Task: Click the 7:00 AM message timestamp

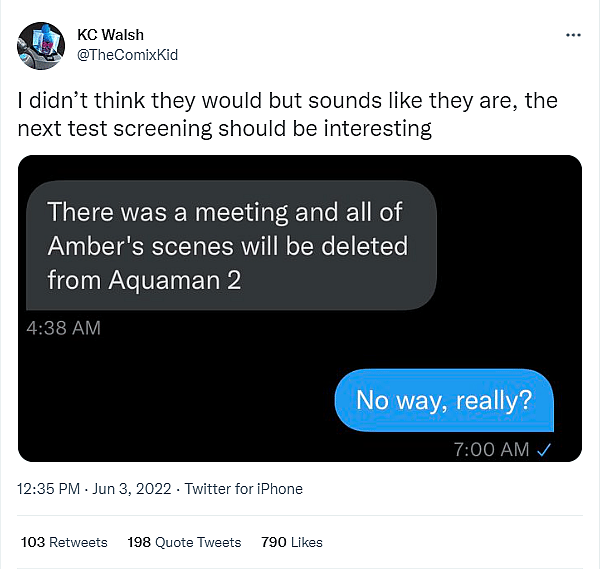Action: pos(490,450)
